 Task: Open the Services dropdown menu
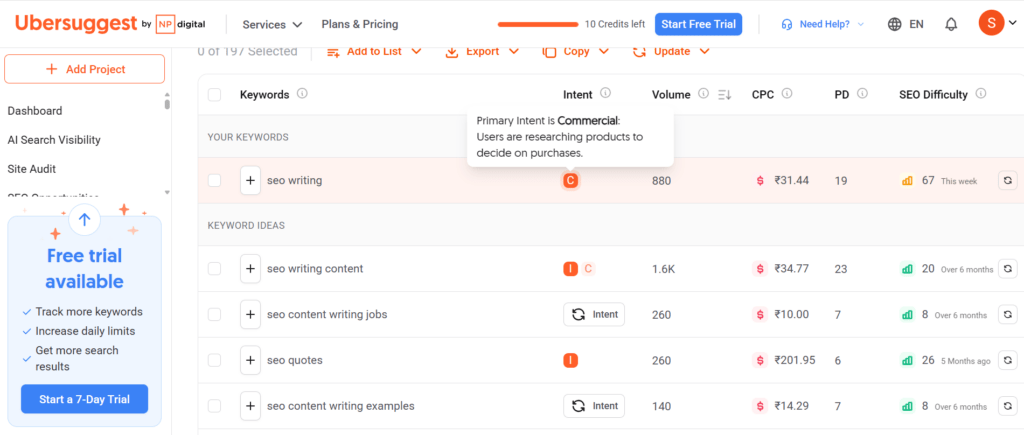click(x=272, y=24)
